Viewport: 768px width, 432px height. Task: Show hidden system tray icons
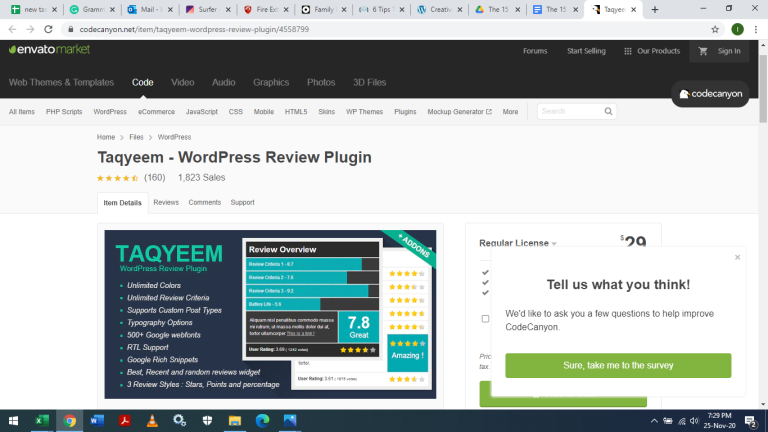[654, 421]
